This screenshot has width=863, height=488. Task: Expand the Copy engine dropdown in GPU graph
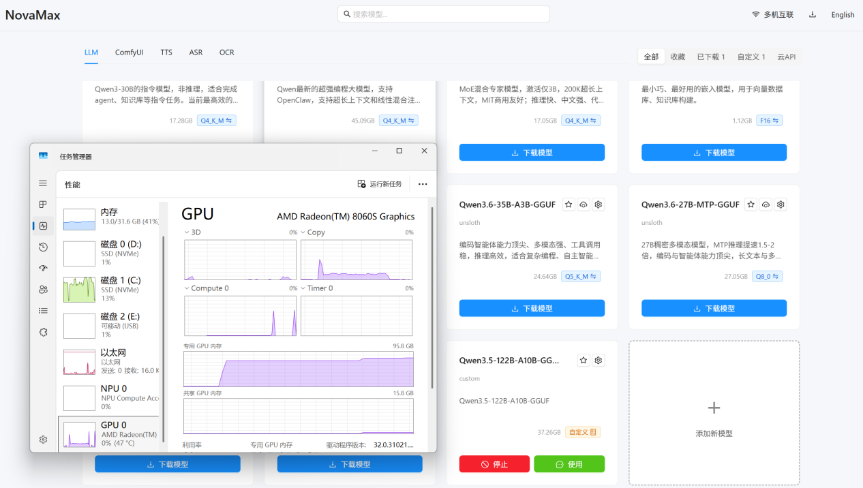[303, 232]
